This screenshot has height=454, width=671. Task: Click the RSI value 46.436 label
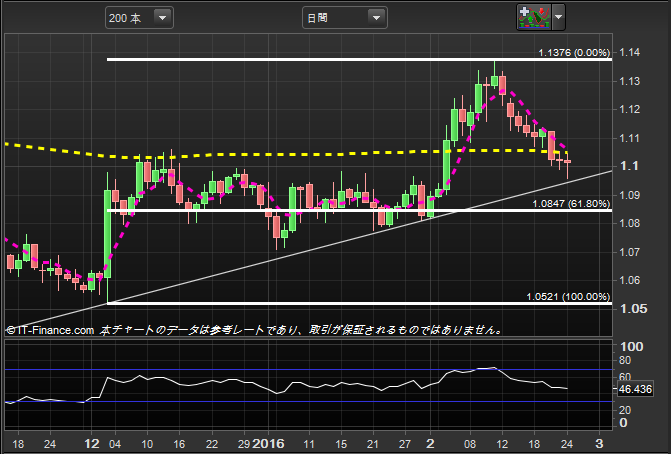tap(635, 389)
